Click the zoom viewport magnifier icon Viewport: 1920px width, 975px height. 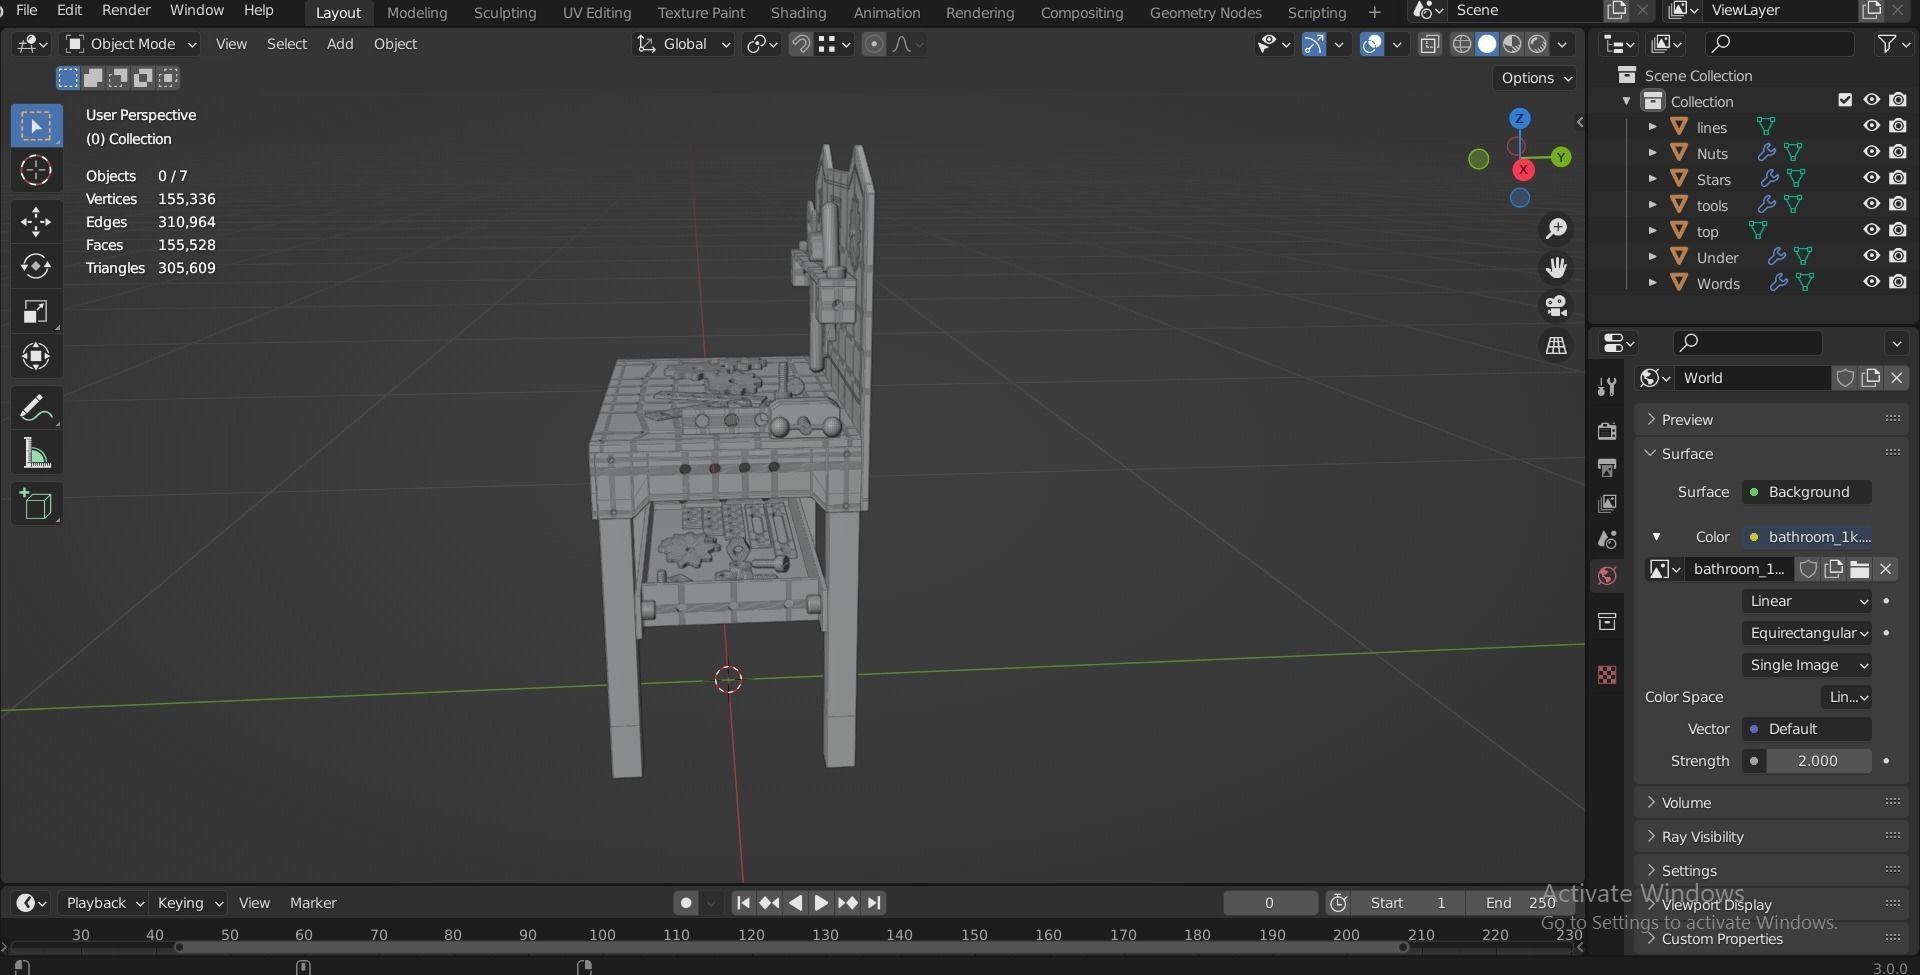pyautogui.click(x=1556, y=229)
